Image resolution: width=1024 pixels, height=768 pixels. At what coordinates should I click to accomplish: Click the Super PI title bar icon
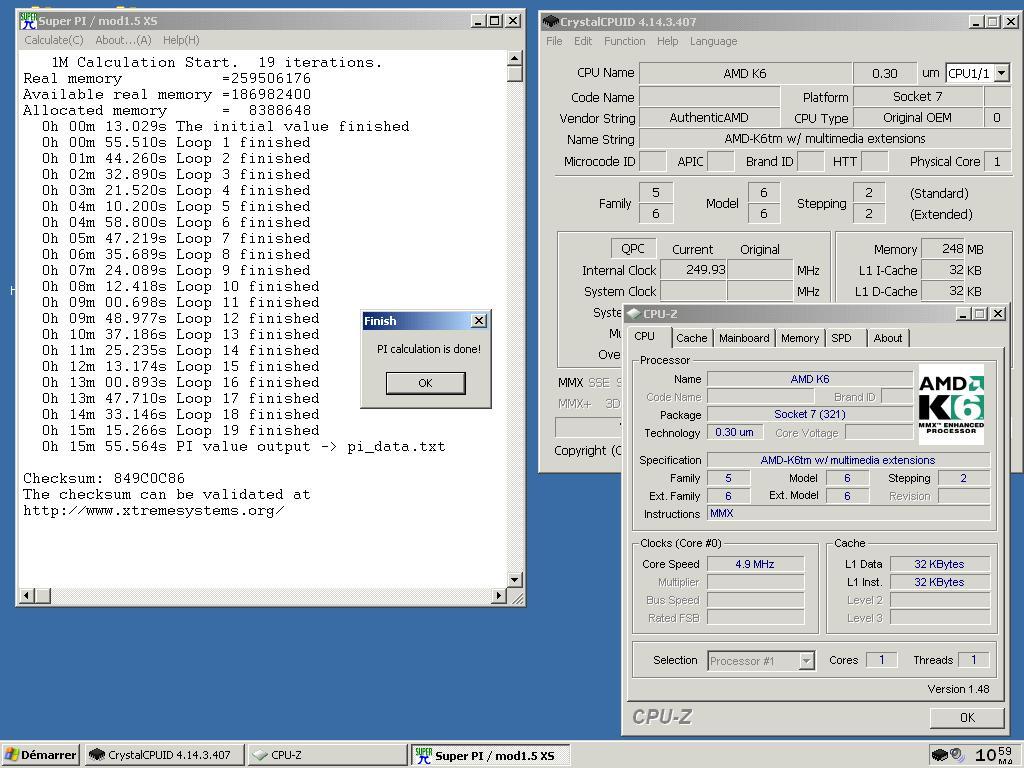[27, 21]
